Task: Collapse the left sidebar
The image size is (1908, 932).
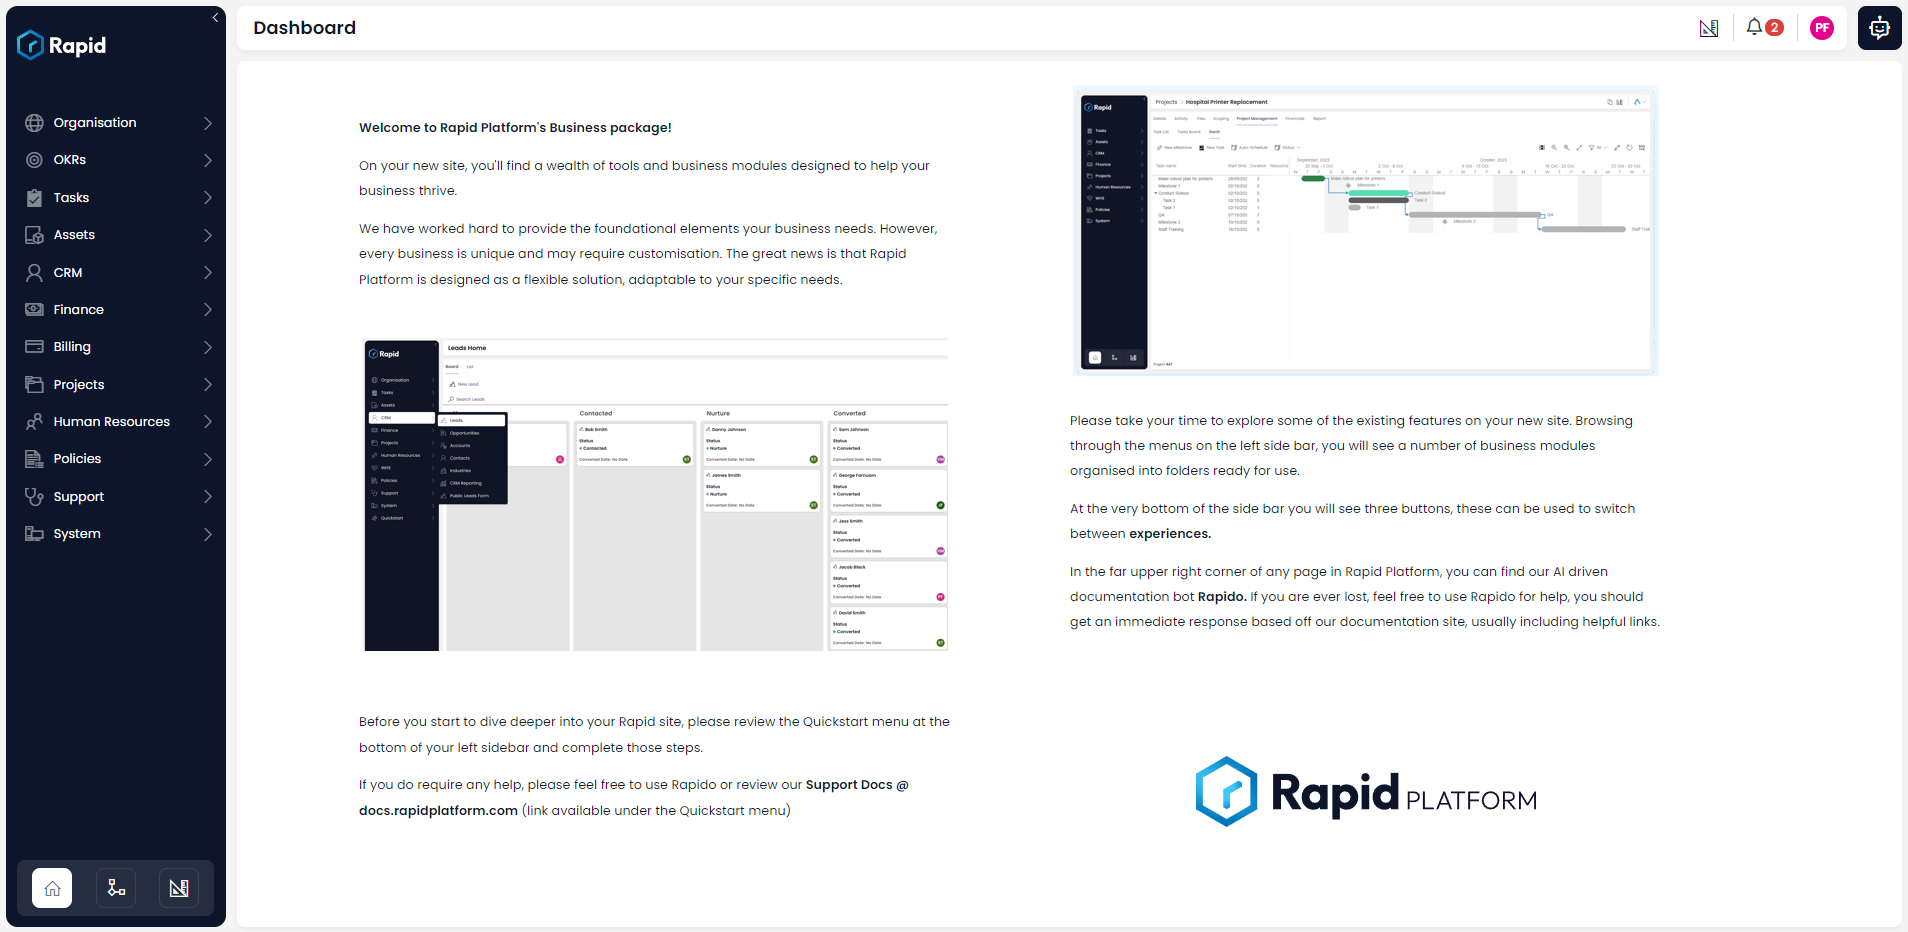Action: click(x=215, y=17)
